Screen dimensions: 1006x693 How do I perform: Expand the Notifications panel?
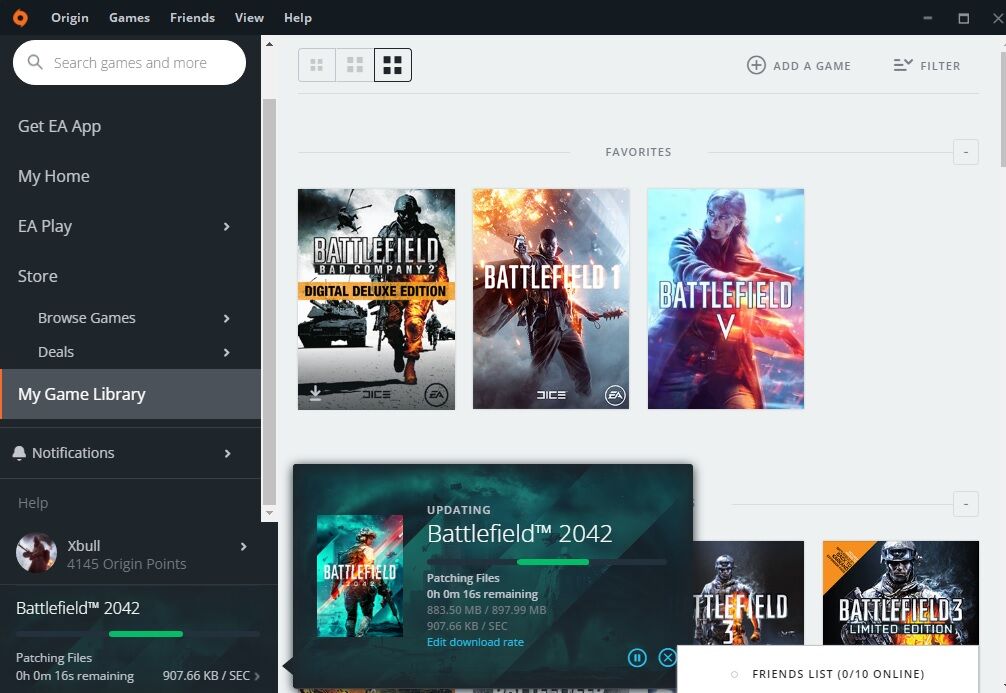[x=227, y=454]
